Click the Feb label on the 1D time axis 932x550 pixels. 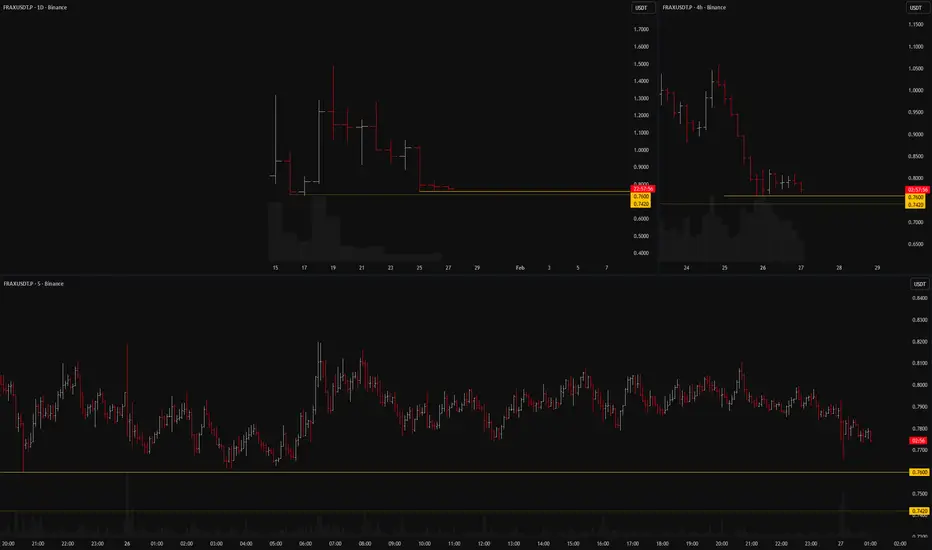coord(520,268)
